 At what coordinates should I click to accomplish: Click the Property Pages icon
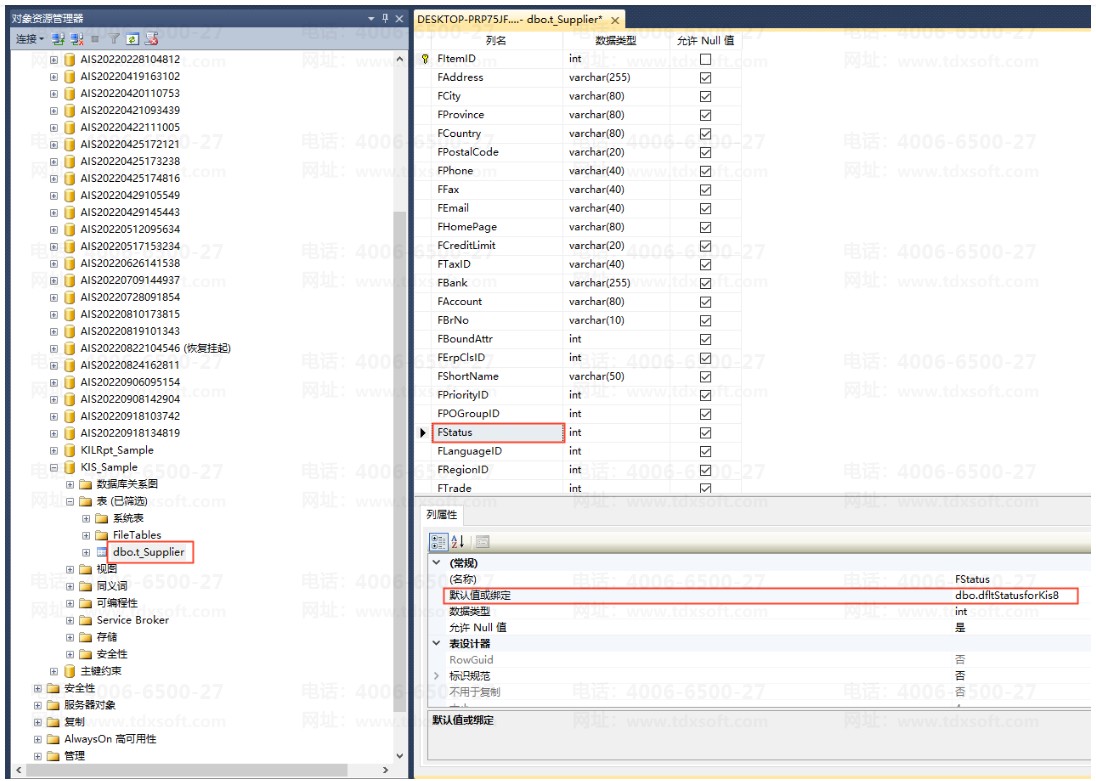[x=482, y=542]
